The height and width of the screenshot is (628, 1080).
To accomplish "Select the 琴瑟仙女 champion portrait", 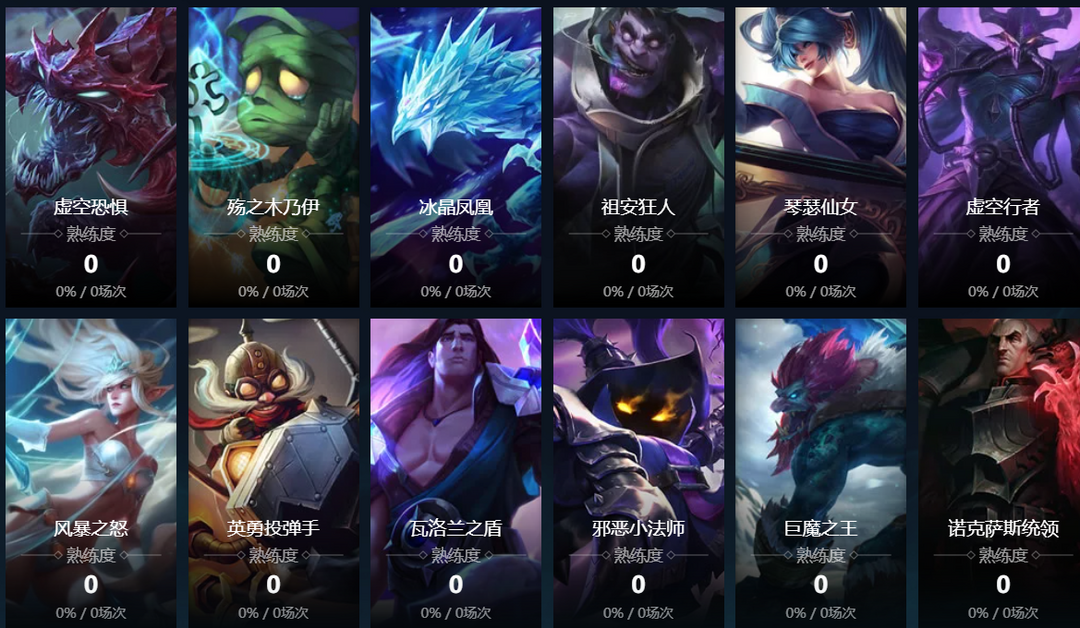I will [820, 157].
